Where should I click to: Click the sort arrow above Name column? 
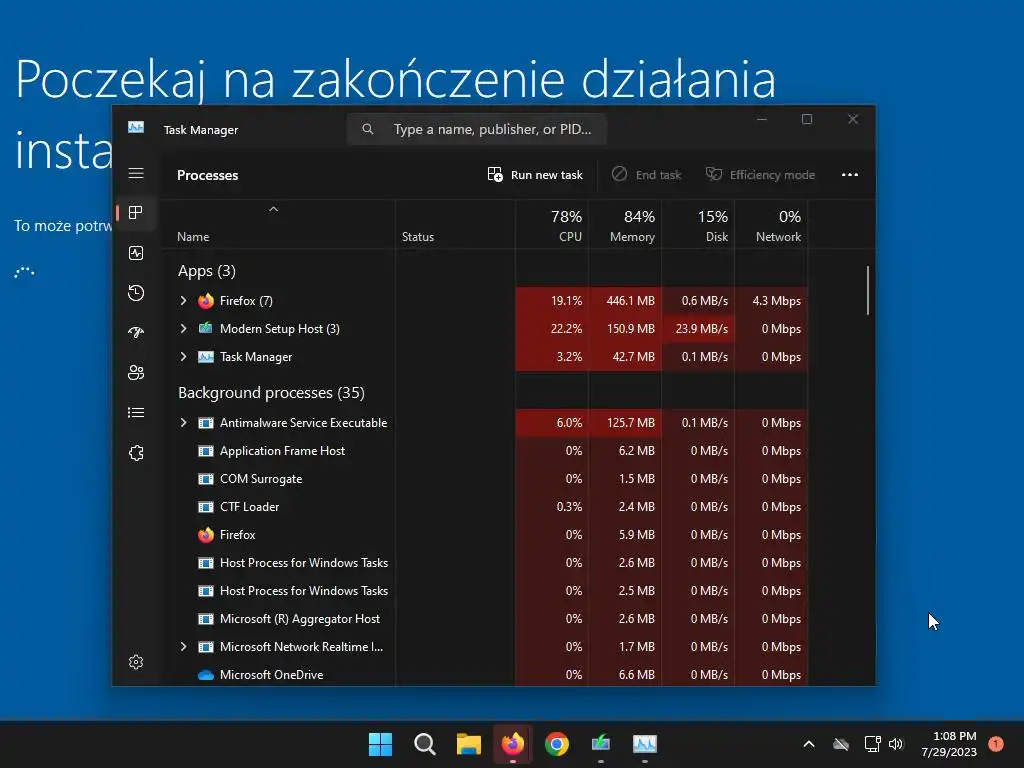(x=274, y=209)
